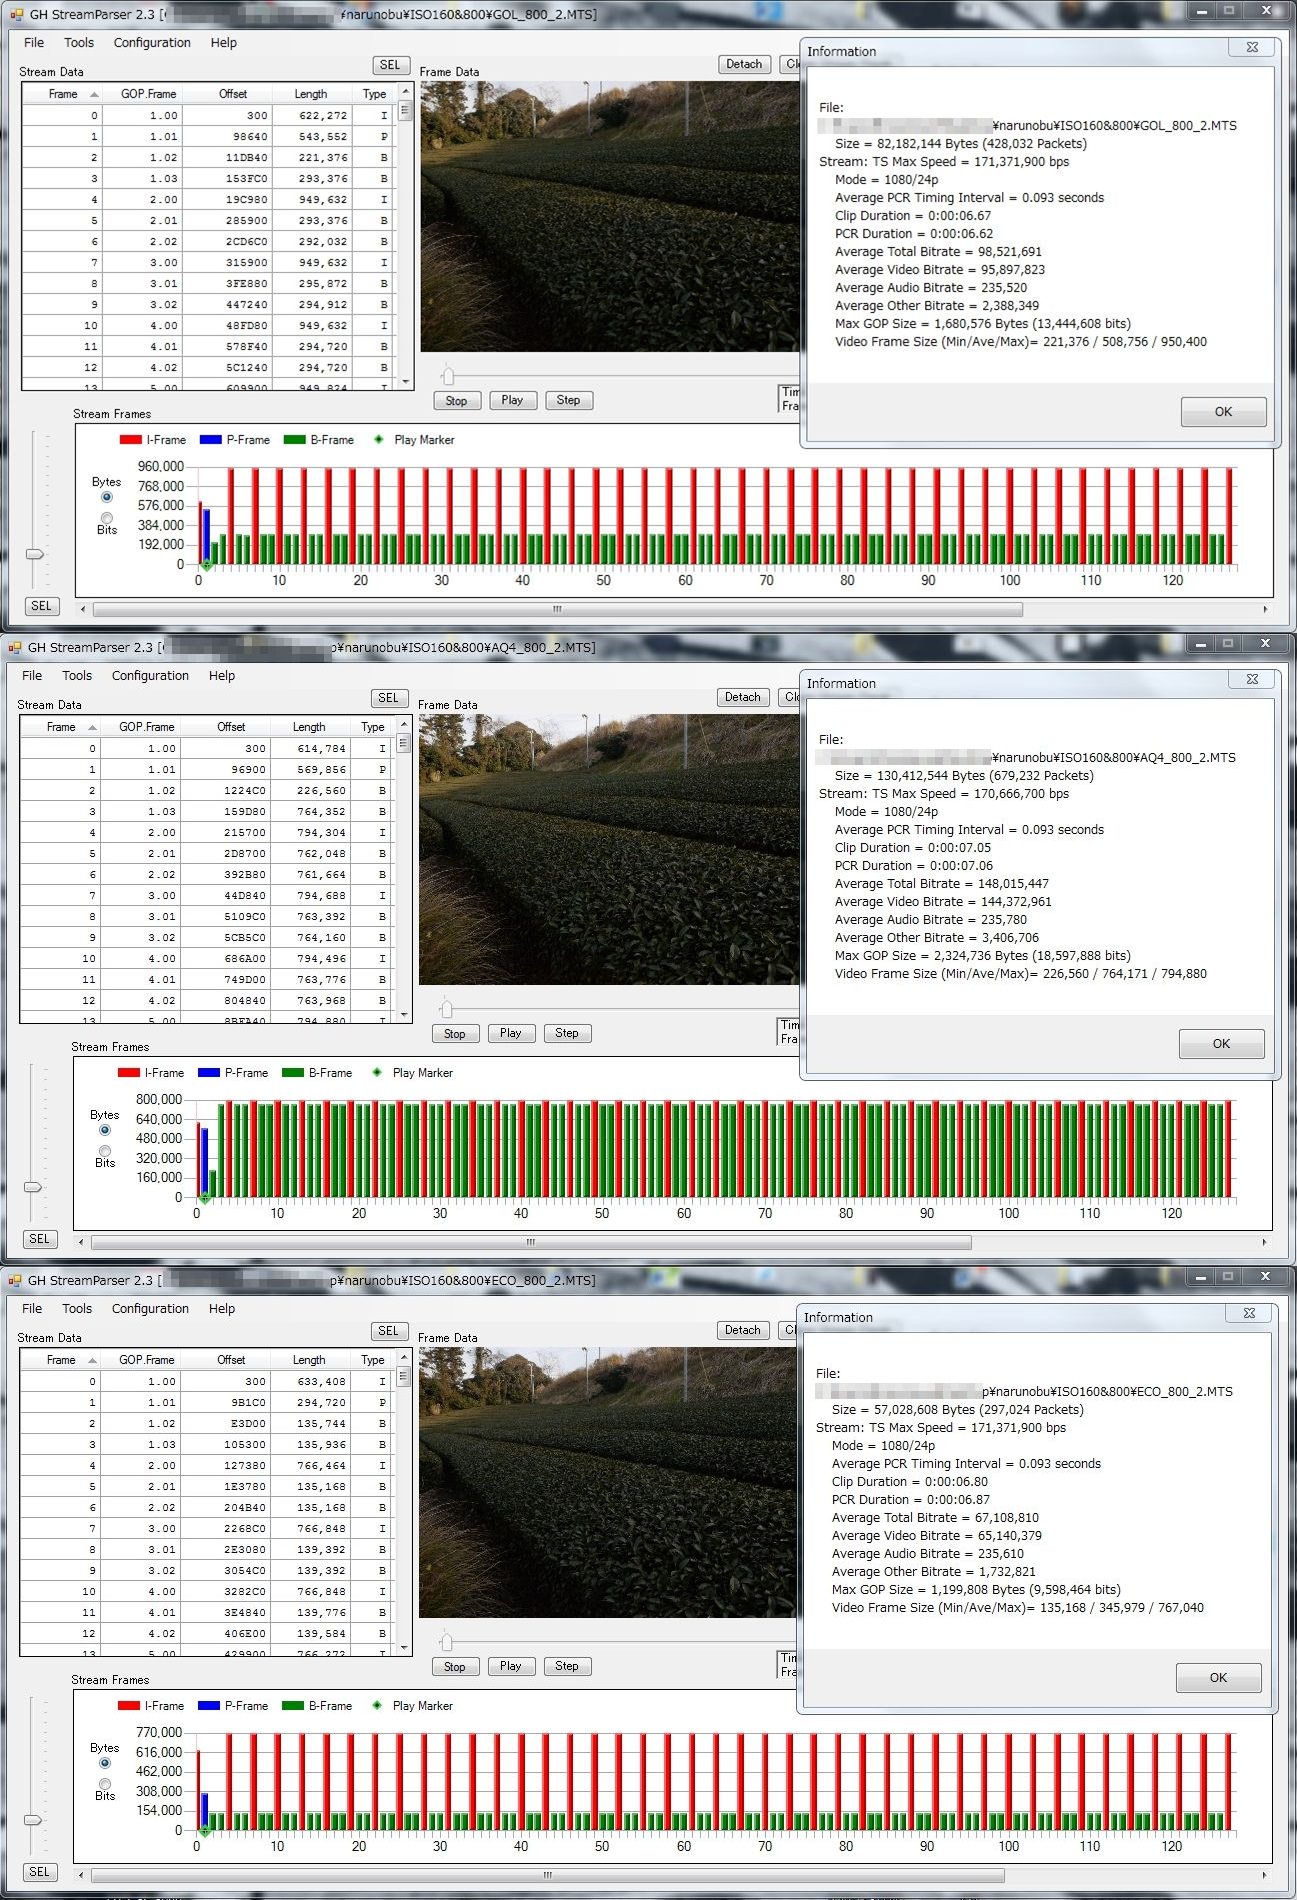
Task: Select Bits radio button in GOL_800_2 window
Action: coord(107,518)
